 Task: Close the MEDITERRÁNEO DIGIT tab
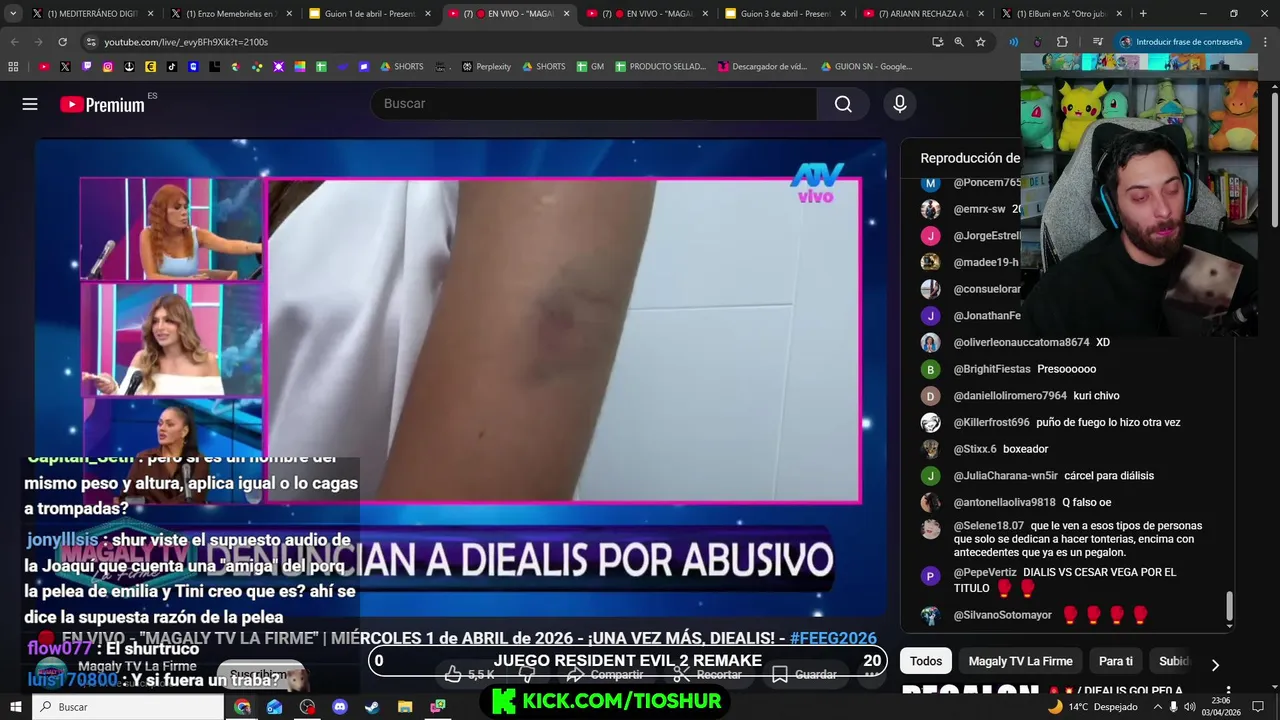[x=151, y=14]
